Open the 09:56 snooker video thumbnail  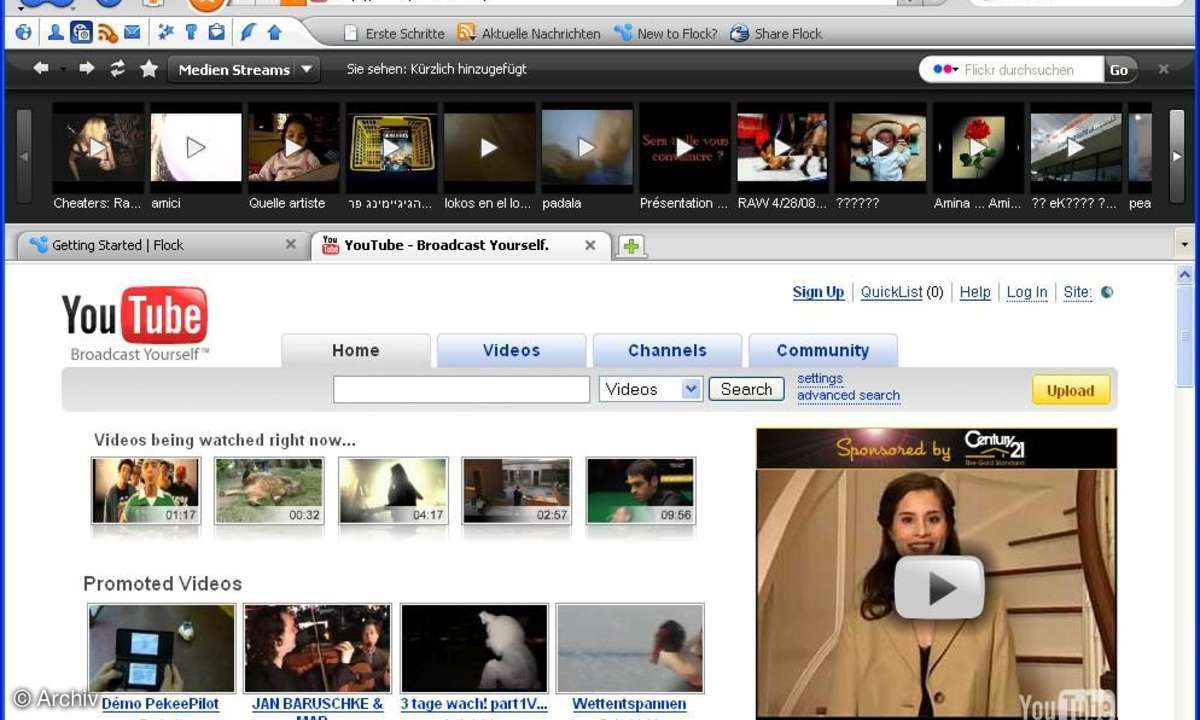pyautogui.click(x=641, y=491)
